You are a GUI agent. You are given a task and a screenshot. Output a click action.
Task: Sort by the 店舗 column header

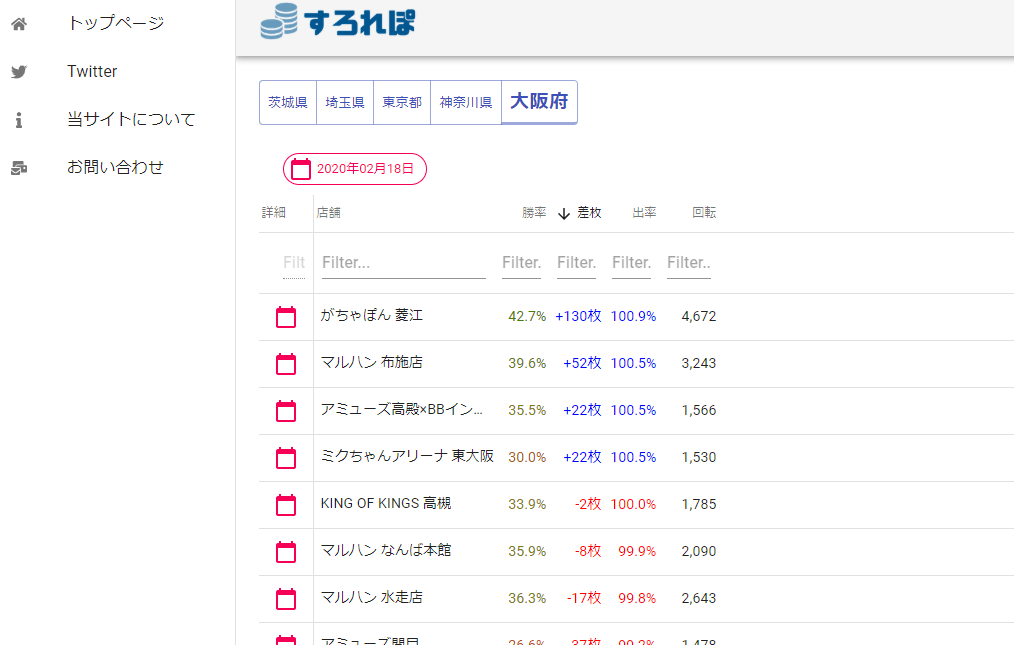click(x=329, y=212)
